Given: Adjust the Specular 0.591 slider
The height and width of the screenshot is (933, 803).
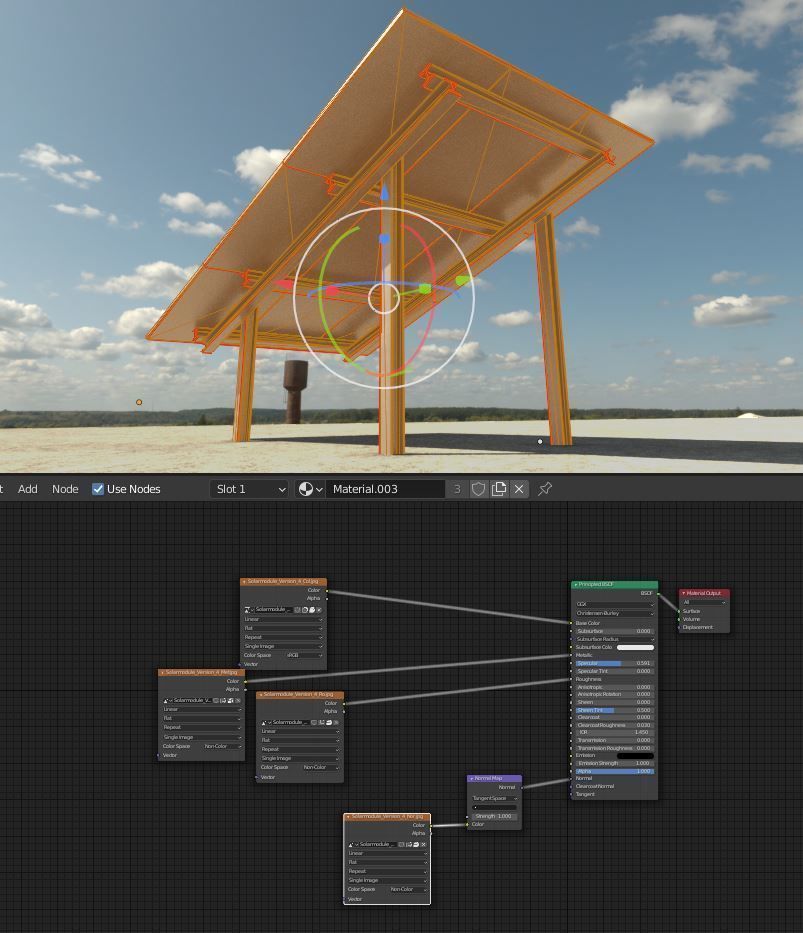Looking at the screenshot, I should pyautogui.click(x=615, y=663).
